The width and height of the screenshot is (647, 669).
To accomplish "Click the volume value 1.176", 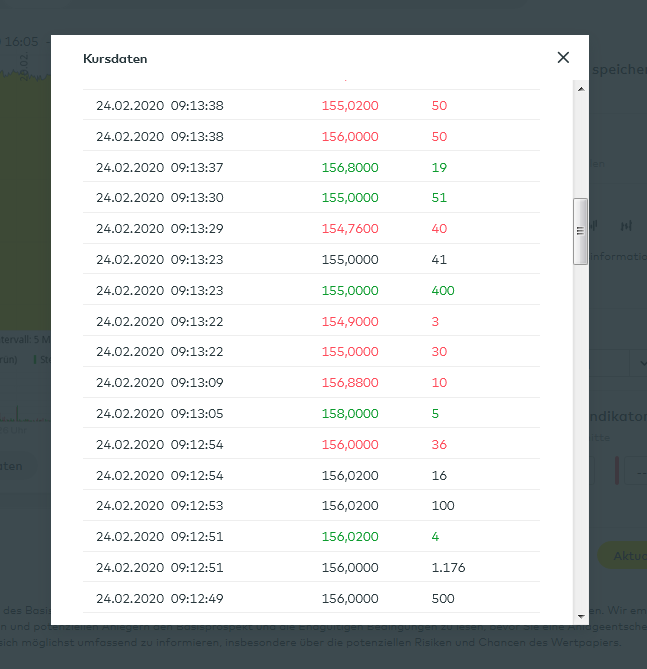I will [449, 568].
